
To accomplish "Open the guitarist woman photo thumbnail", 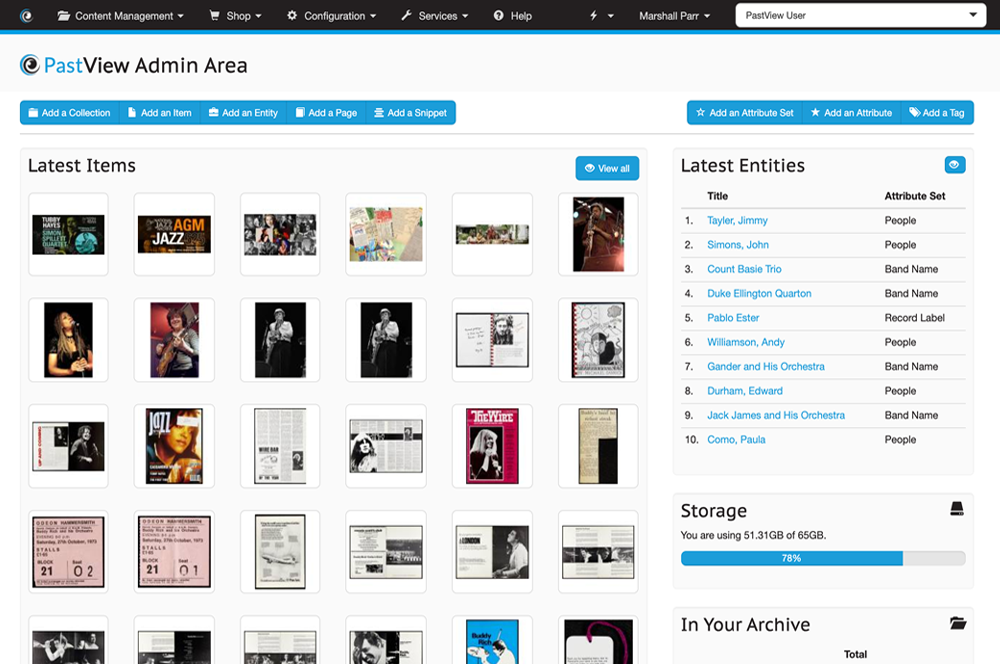I will (x=174, y=341).
